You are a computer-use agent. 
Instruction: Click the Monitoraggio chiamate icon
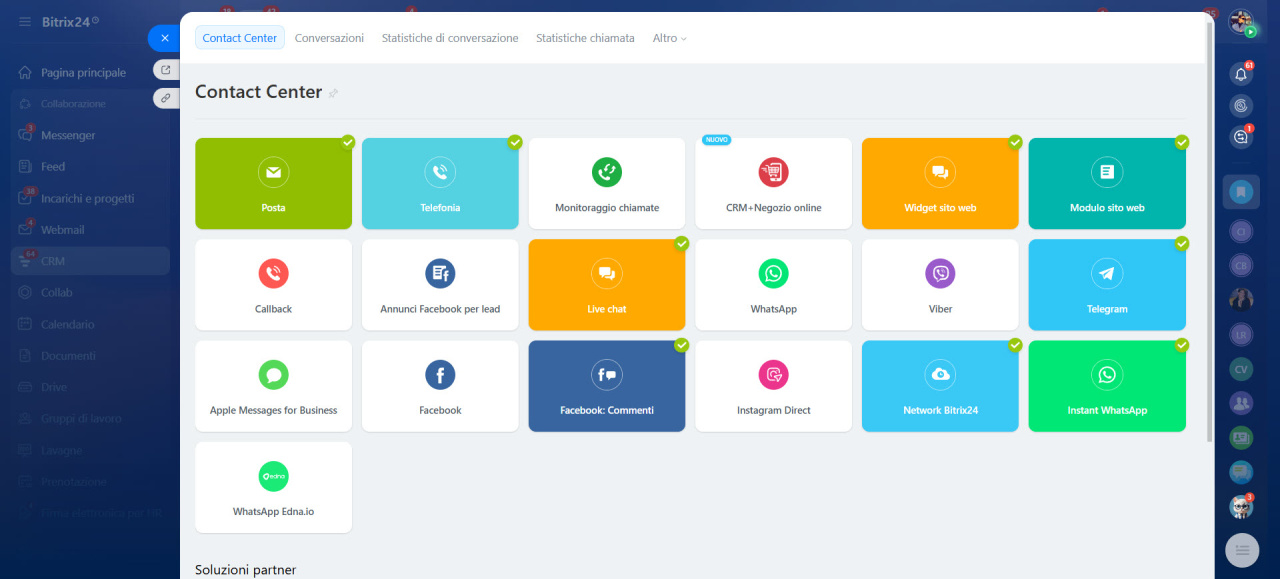tap(606, 172)
